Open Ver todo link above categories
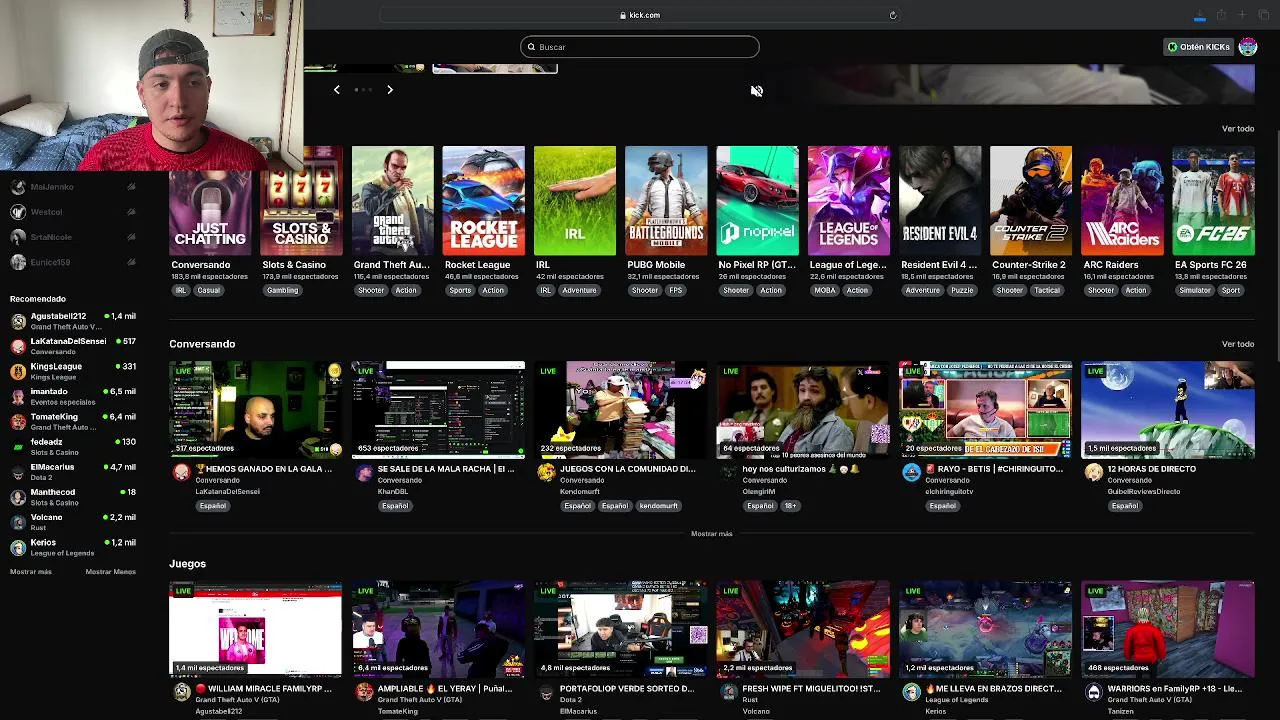This screenshot has height=720, width=1280. (x=1237, y=129)
